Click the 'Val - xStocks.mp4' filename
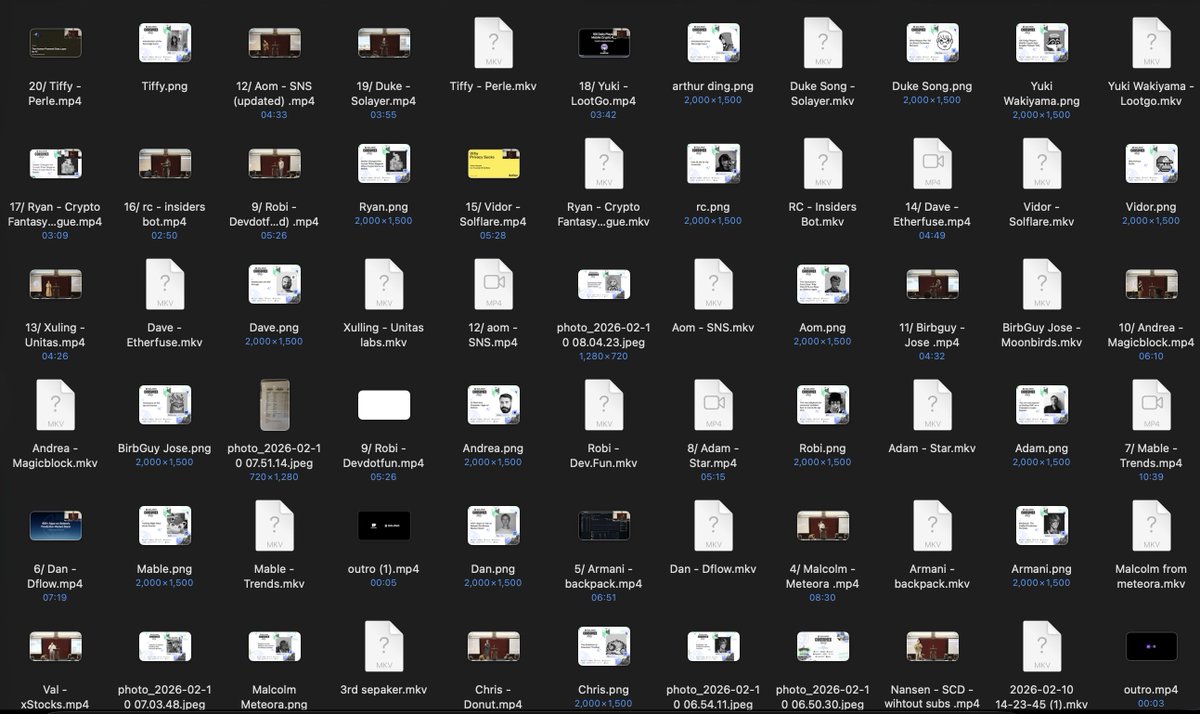This screenshot has height=714, width=1200. click(x=55, y=697)
